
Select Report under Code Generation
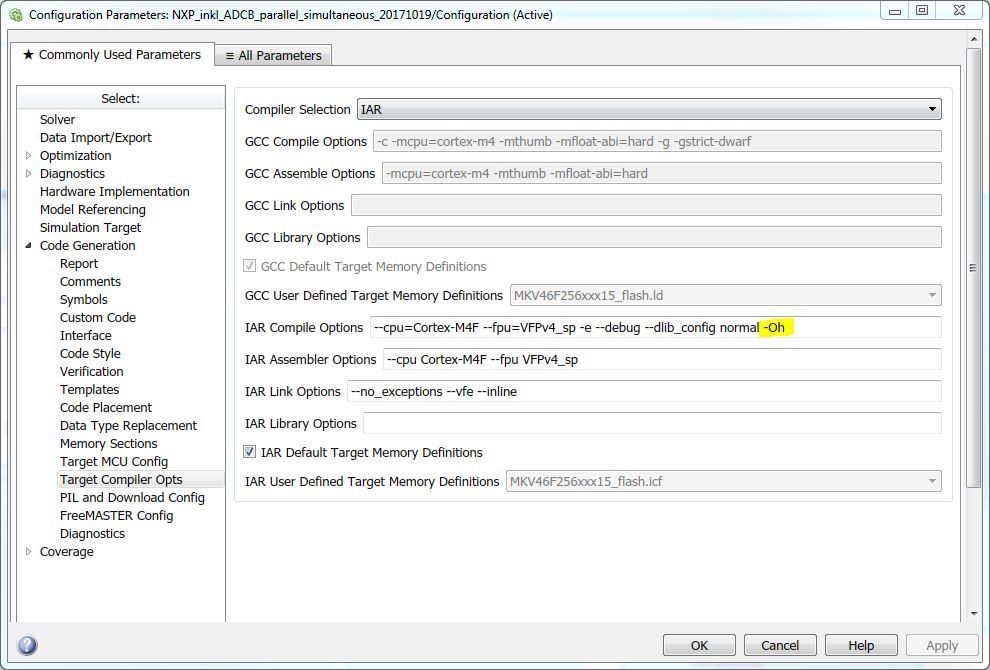pyautogui.click(x=79, y=263)
